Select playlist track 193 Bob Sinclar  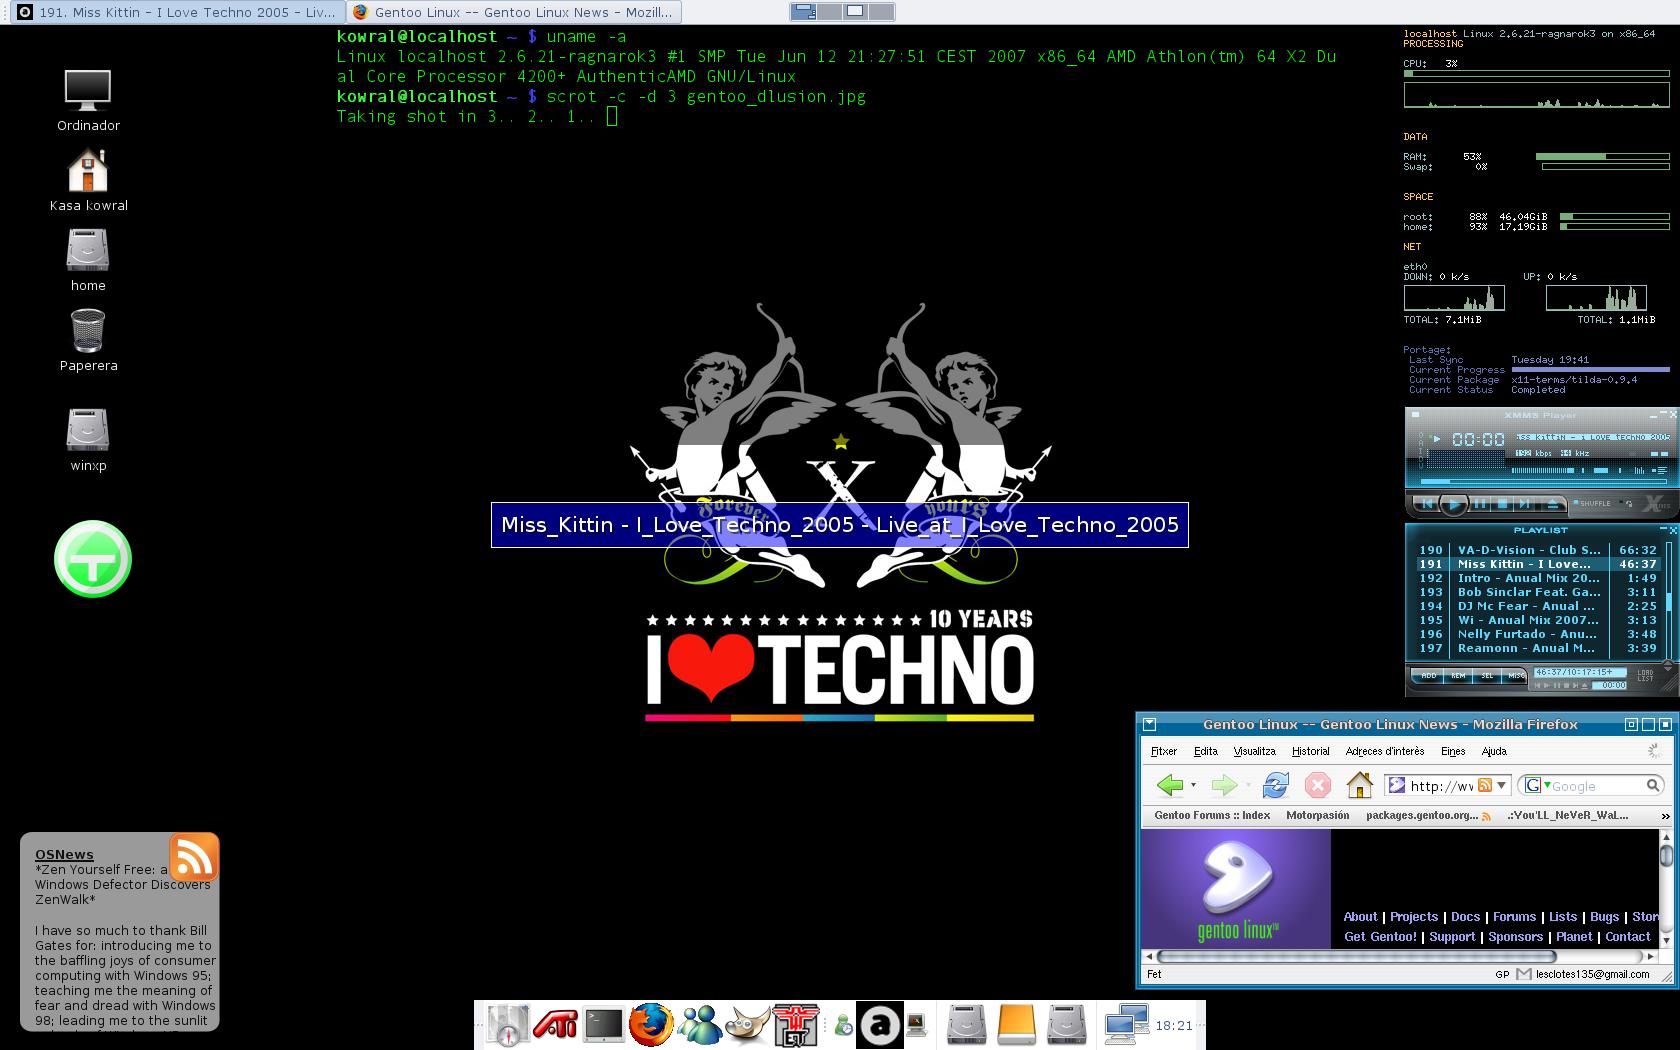(x=1537, y=592)
